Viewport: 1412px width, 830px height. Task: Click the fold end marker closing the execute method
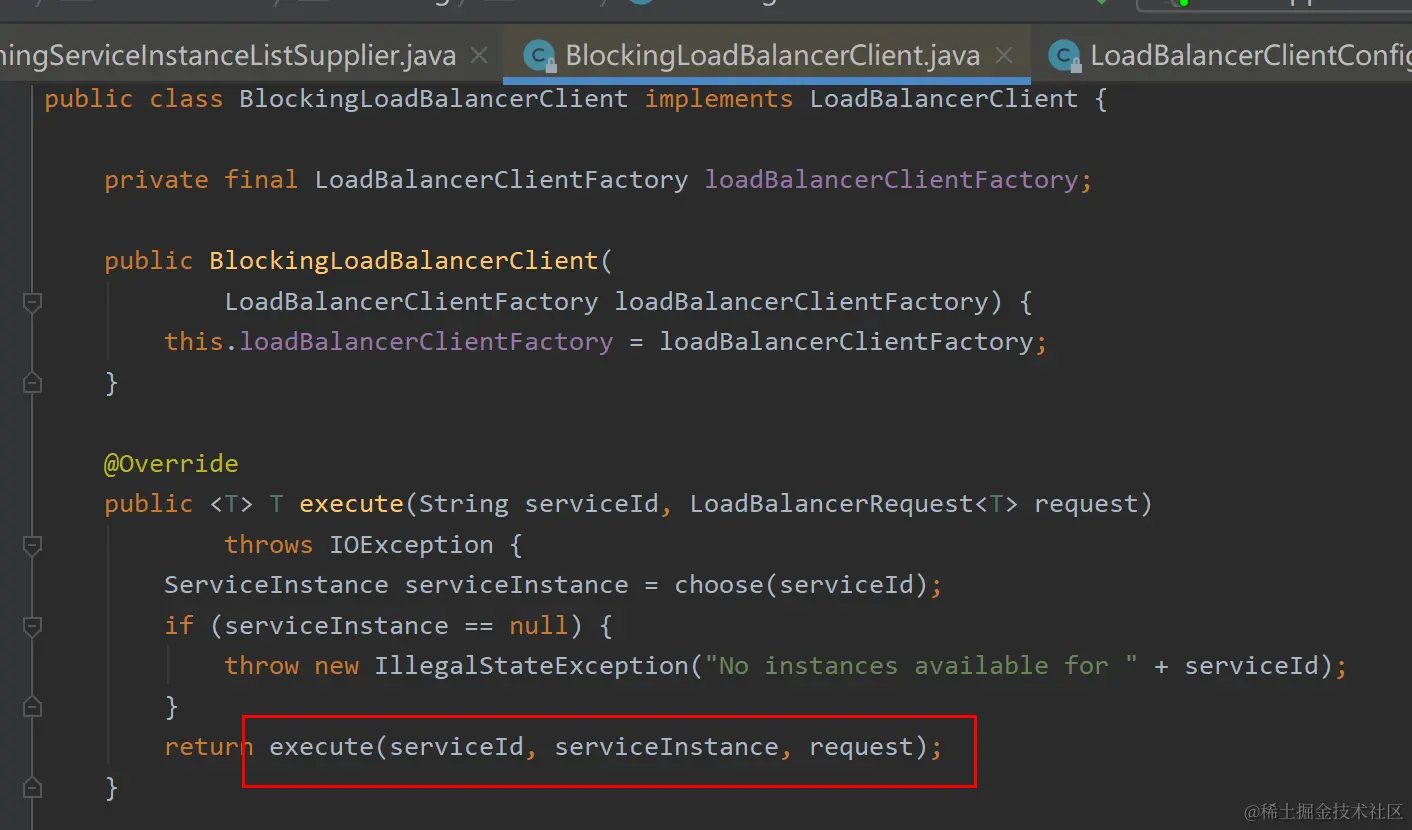(32, 788)
